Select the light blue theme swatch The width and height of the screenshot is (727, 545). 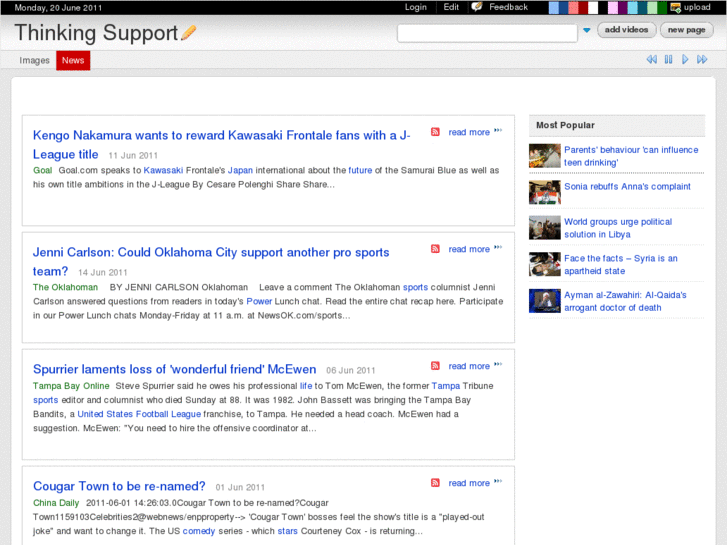point(554,7)
